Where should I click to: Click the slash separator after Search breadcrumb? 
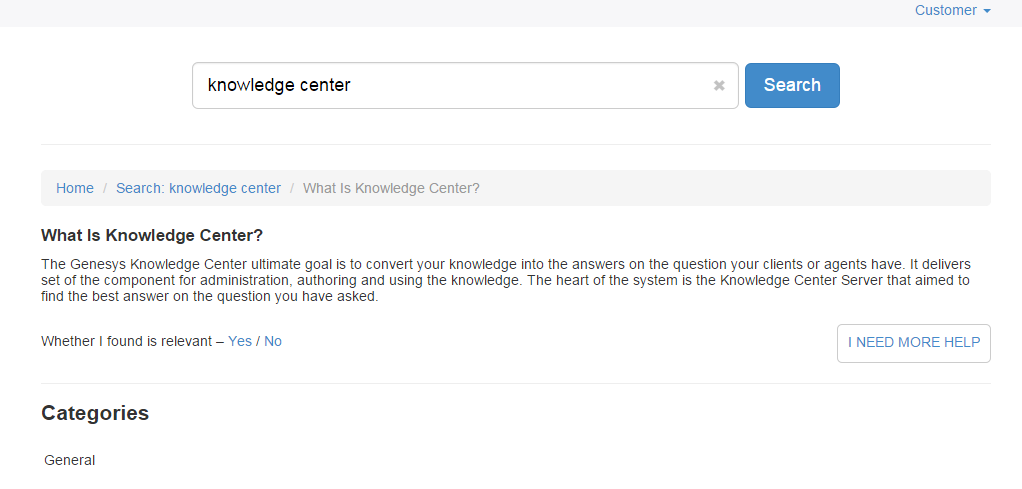[292, 188]
